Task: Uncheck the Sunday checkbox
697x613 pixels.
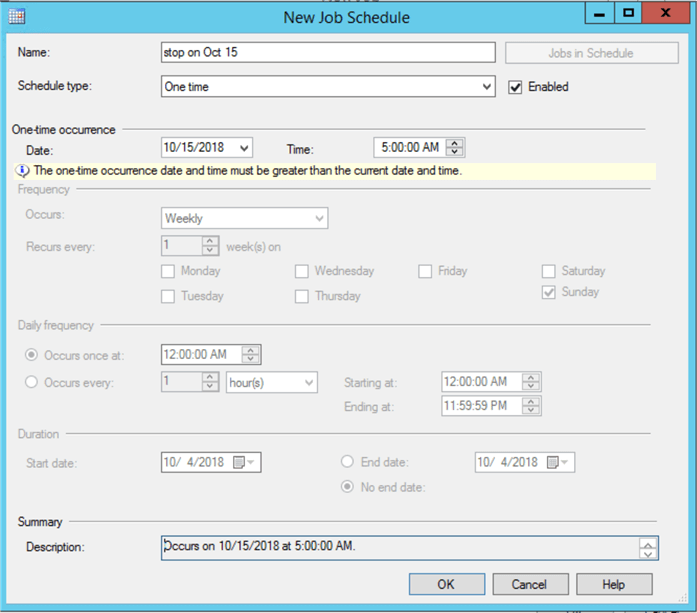Action: coord(549,292)
